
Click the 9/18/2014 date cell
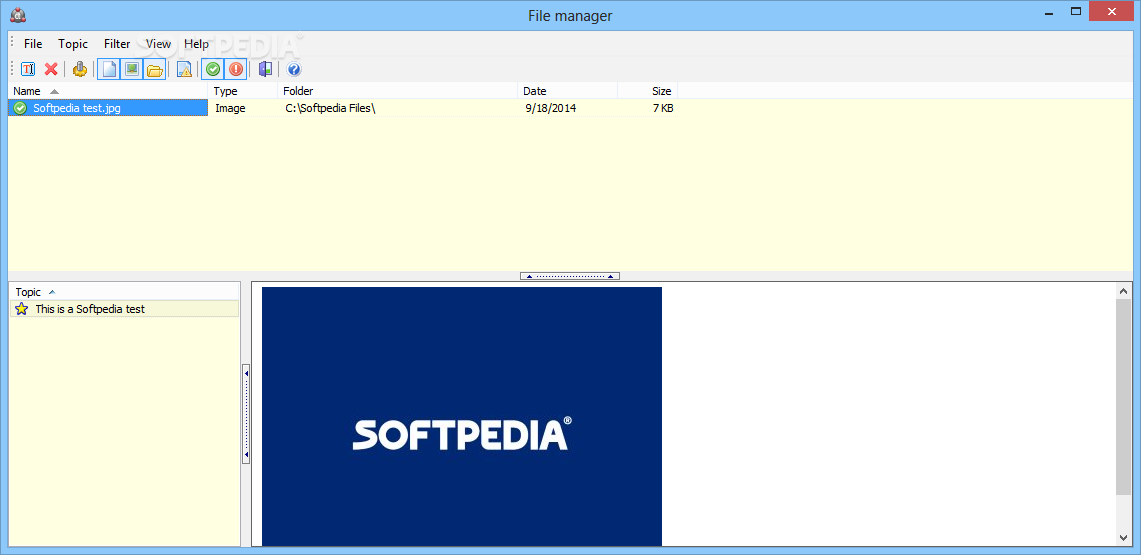click(x=551, y=108)
